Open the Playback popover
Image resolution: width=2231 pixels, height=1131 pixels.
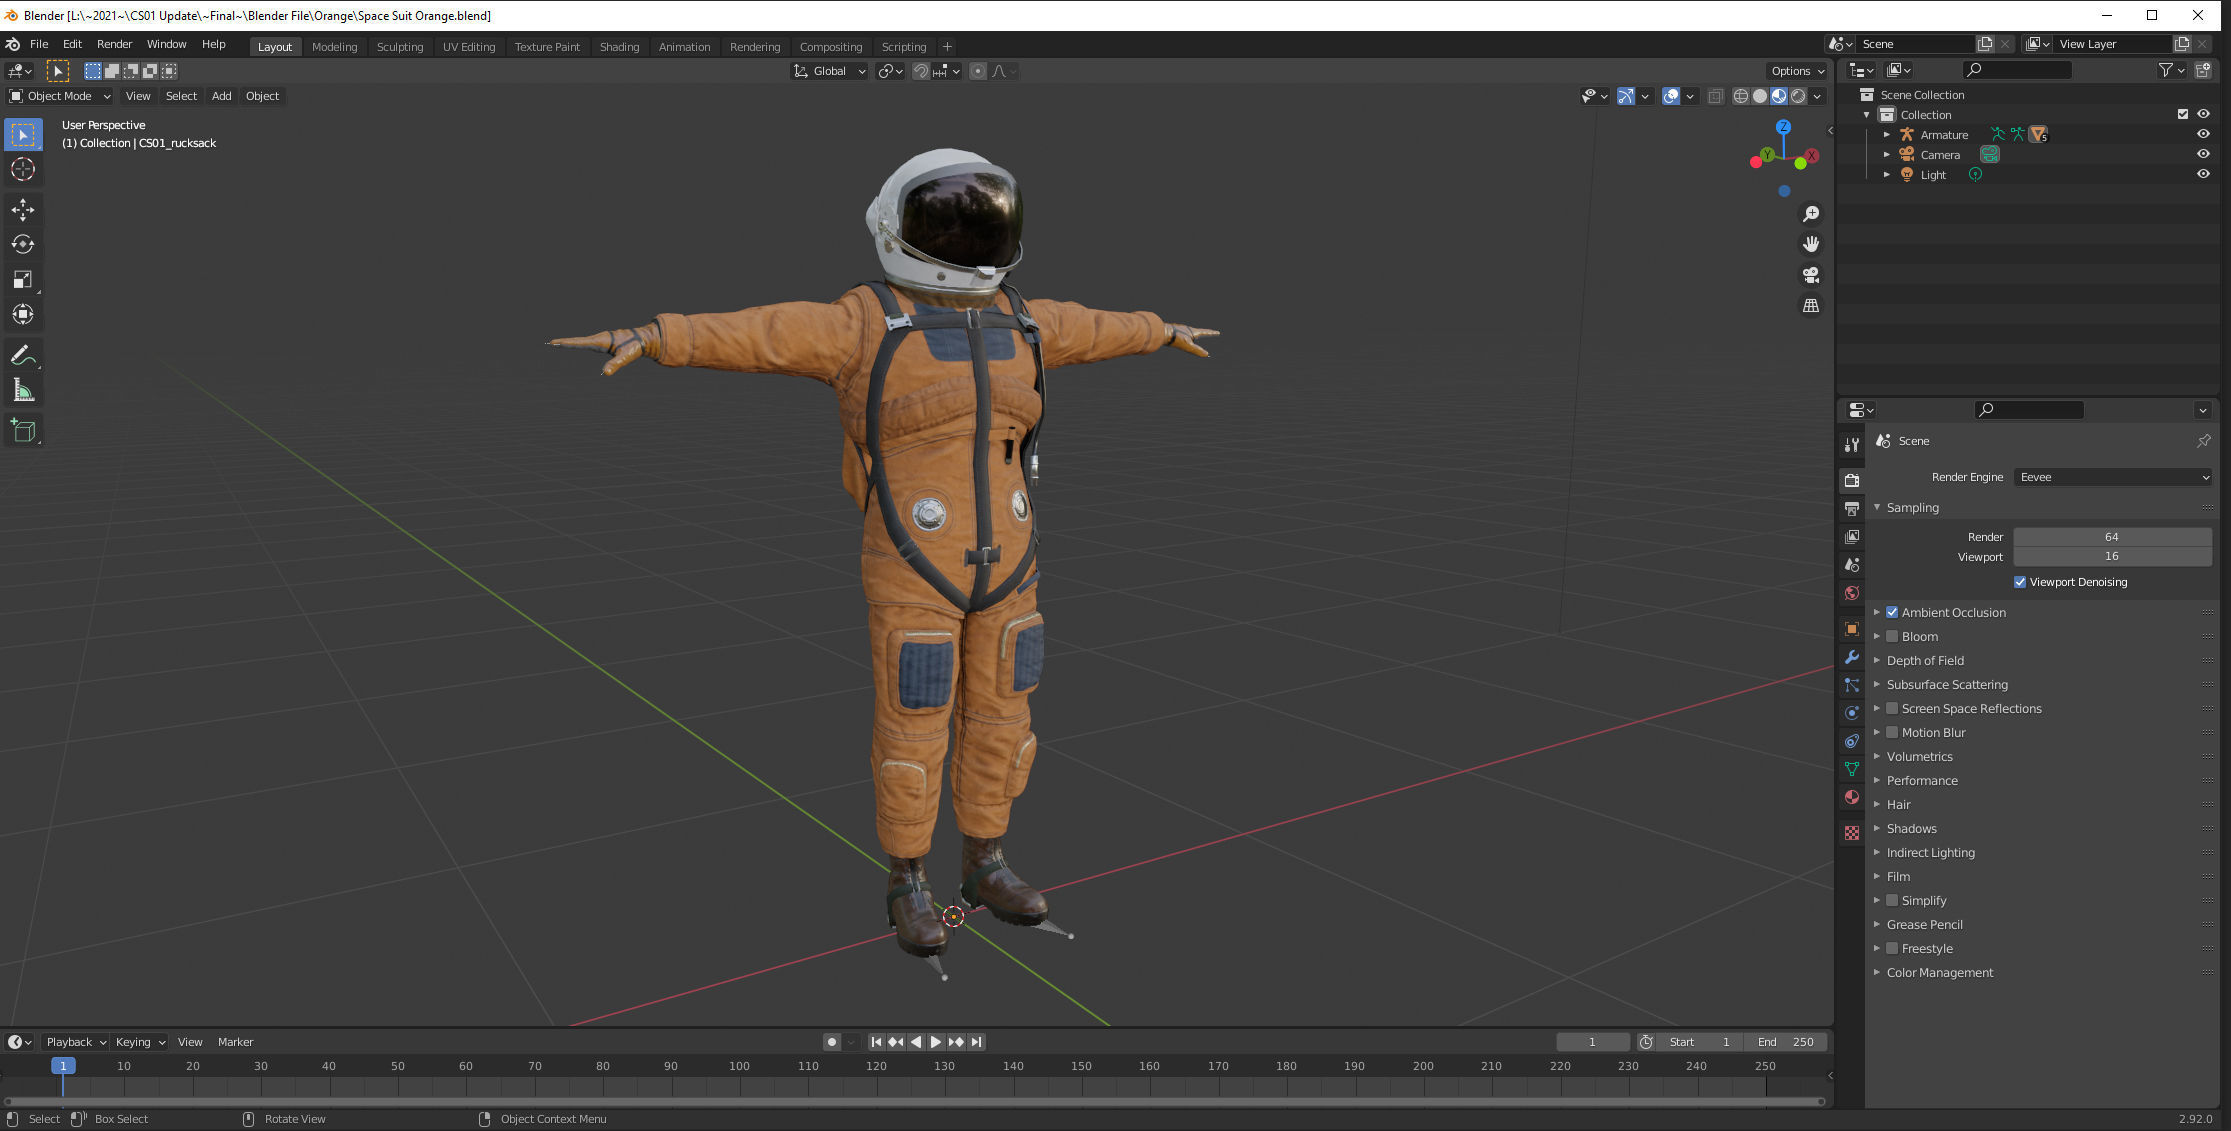[x=75, y=1042]
